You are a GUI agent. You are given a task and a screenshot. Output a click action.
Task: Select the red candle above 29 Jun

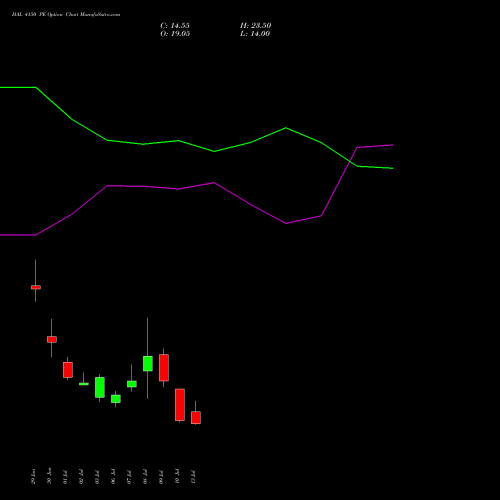tap(36, 287)
